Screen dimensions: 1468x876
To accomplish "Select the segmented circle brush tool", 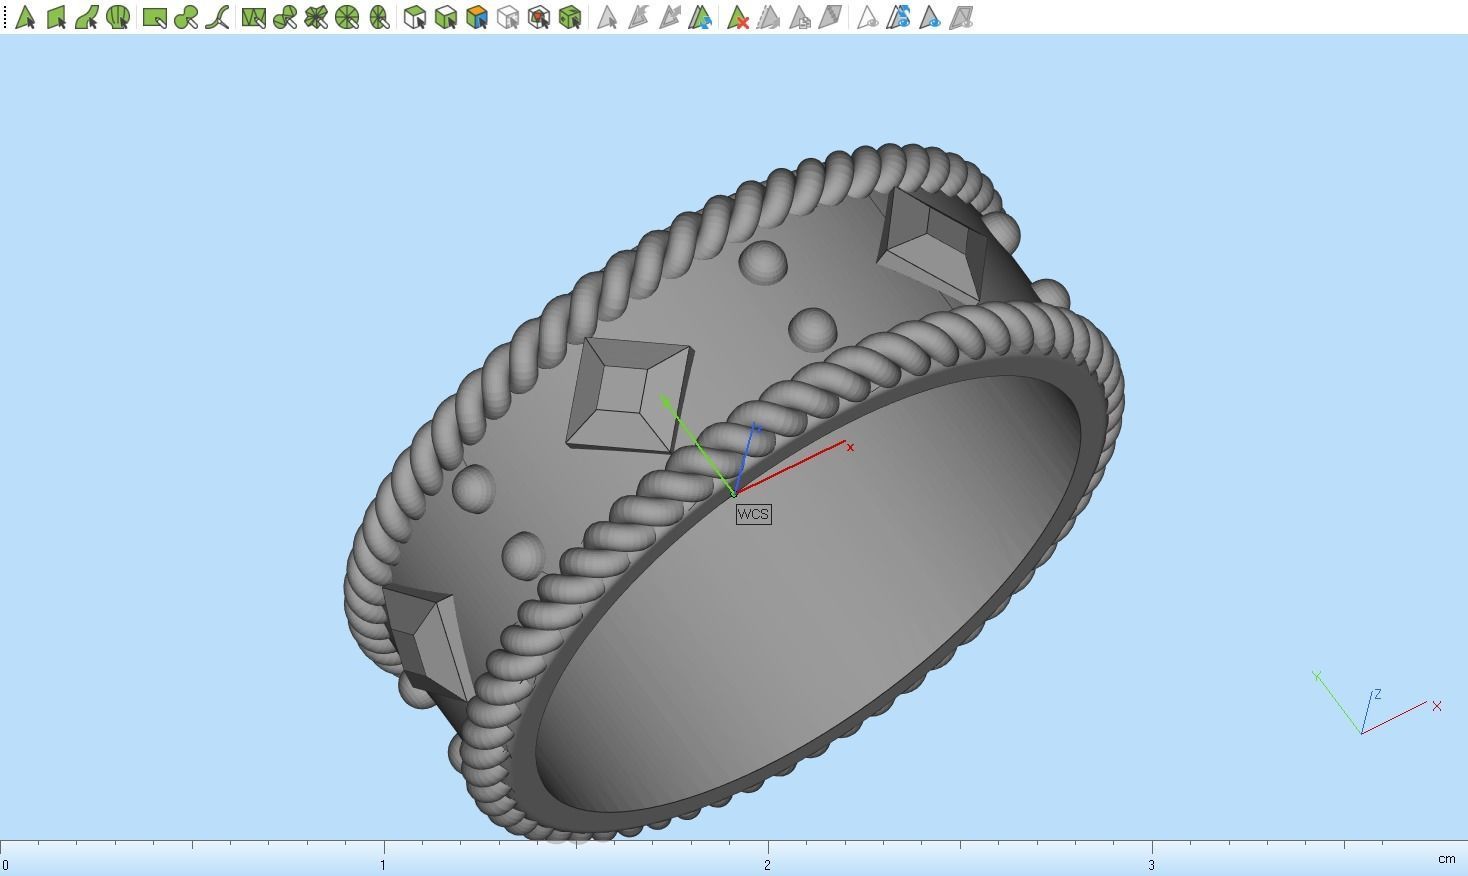I will (x=347, y=17).
